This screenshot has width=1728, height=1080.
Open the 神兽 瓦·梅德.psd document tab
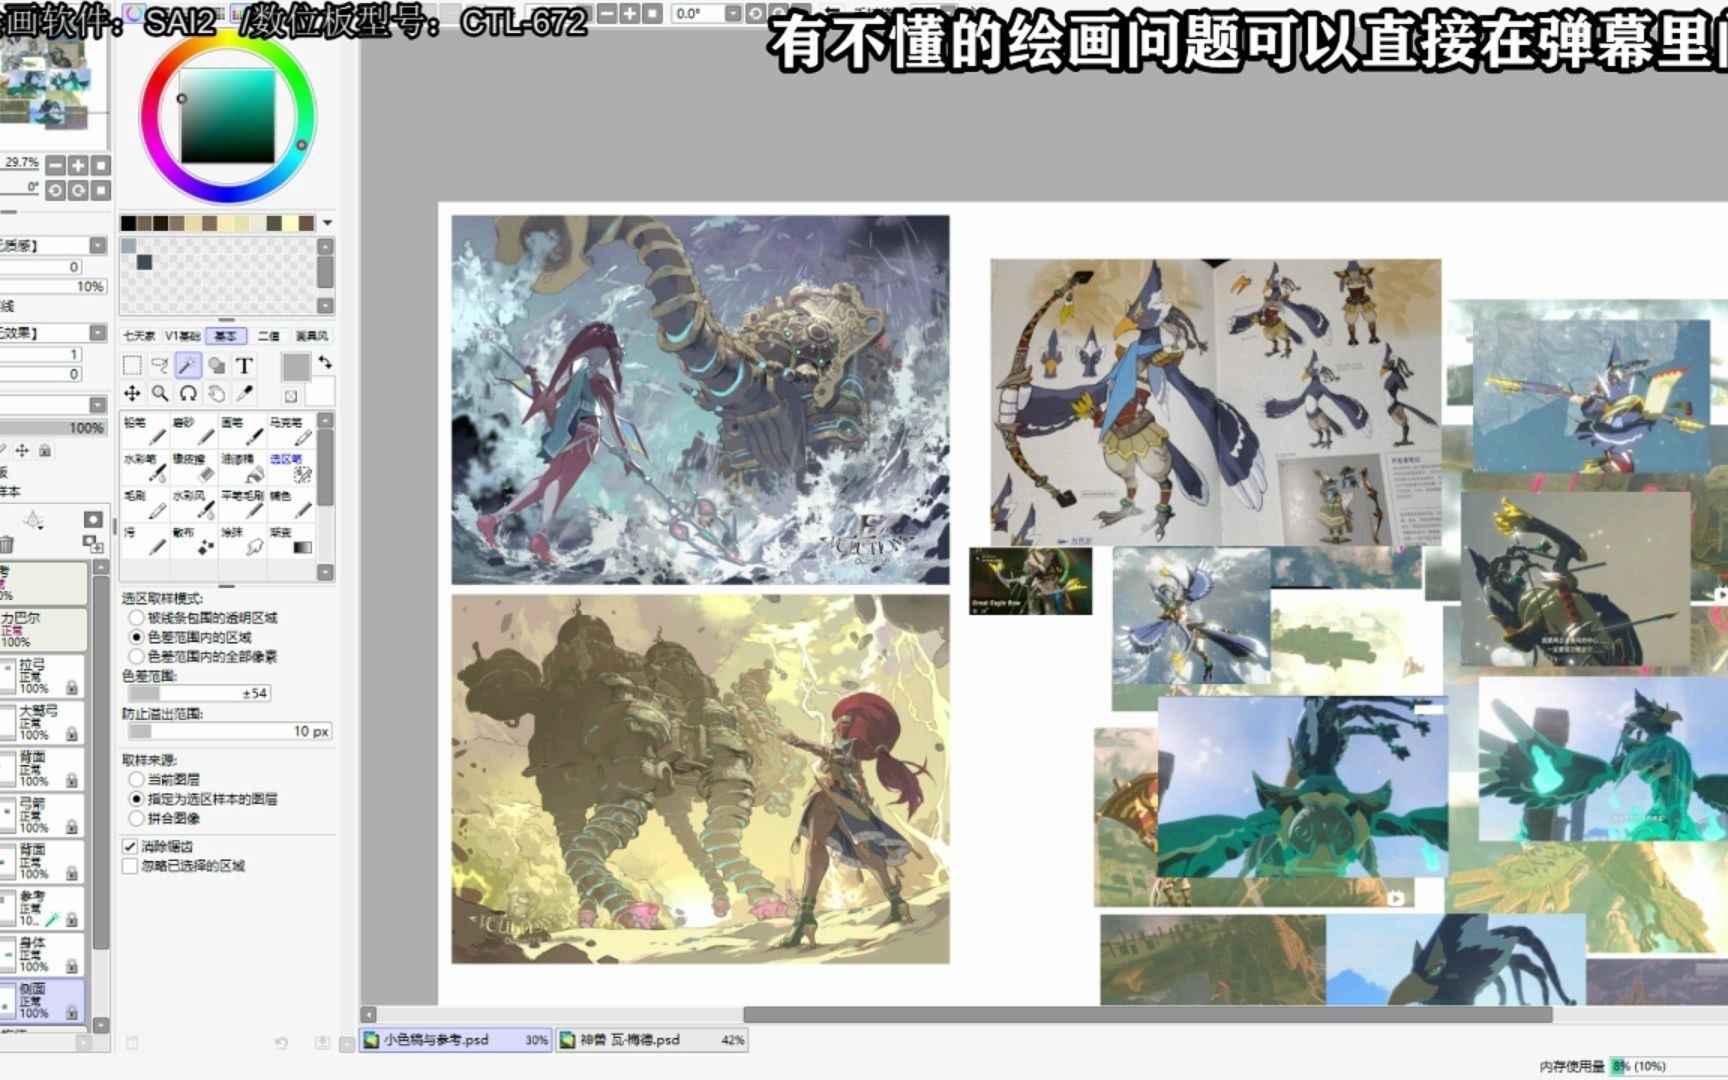point(653,1040)
